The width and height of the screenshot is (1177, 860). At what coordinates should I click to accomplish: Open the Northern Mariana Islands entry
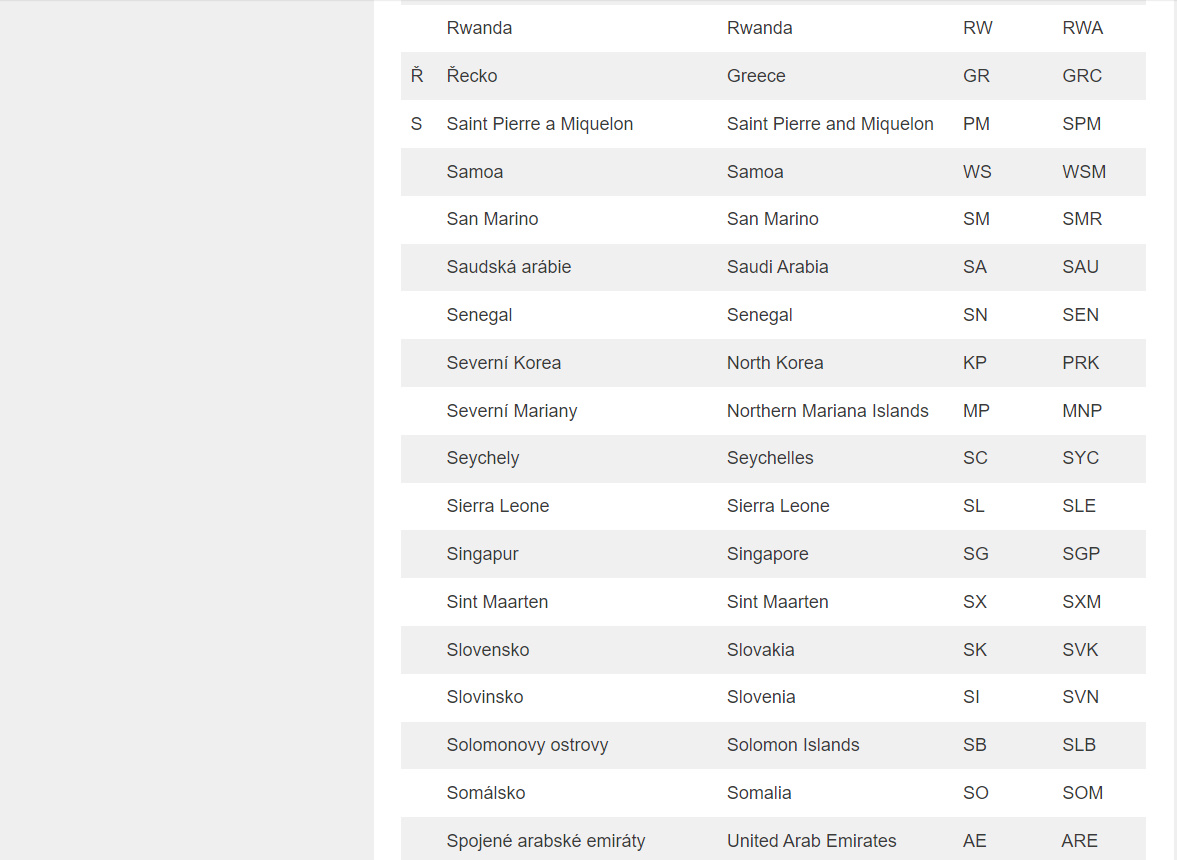(x=827, y=411)
